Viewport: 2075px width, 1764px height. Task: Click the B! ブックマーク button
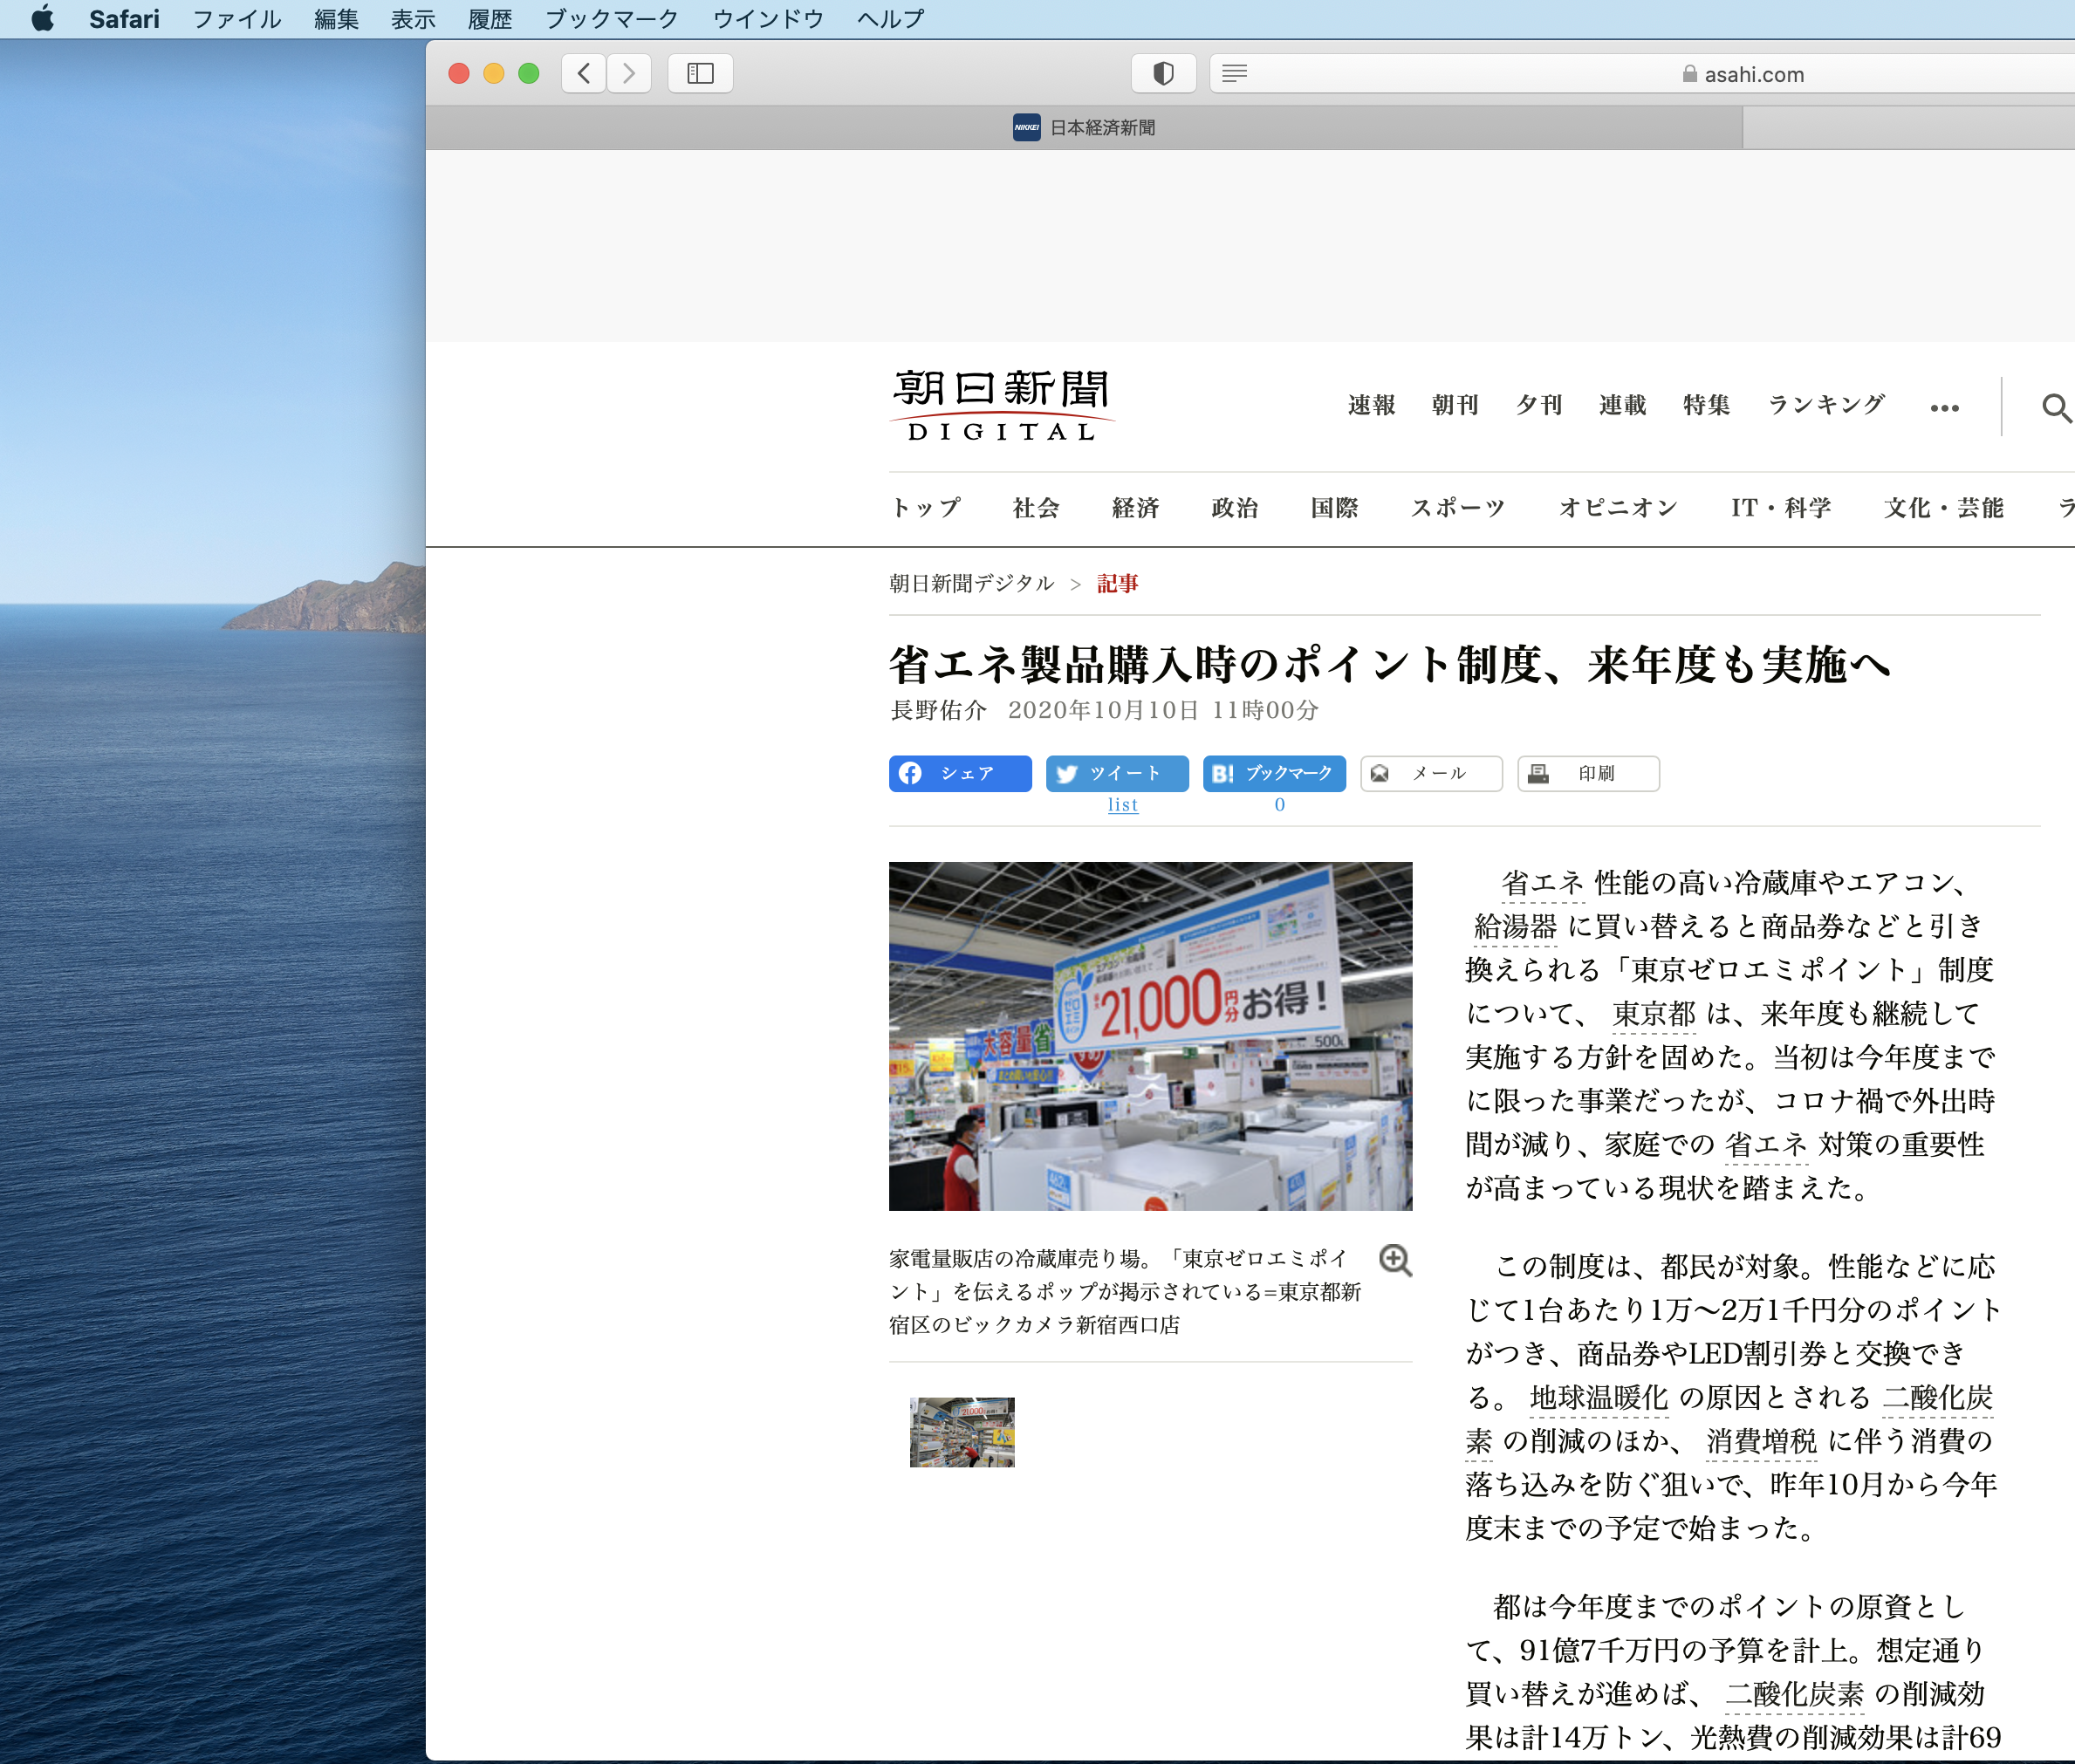tap(1273, 773)
